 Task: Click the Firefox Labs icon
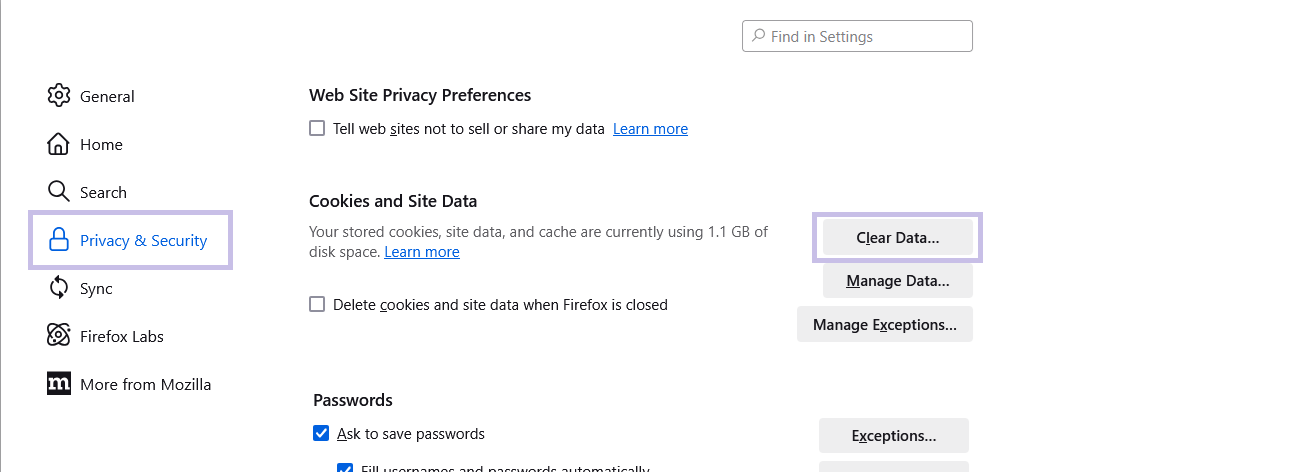59,336
